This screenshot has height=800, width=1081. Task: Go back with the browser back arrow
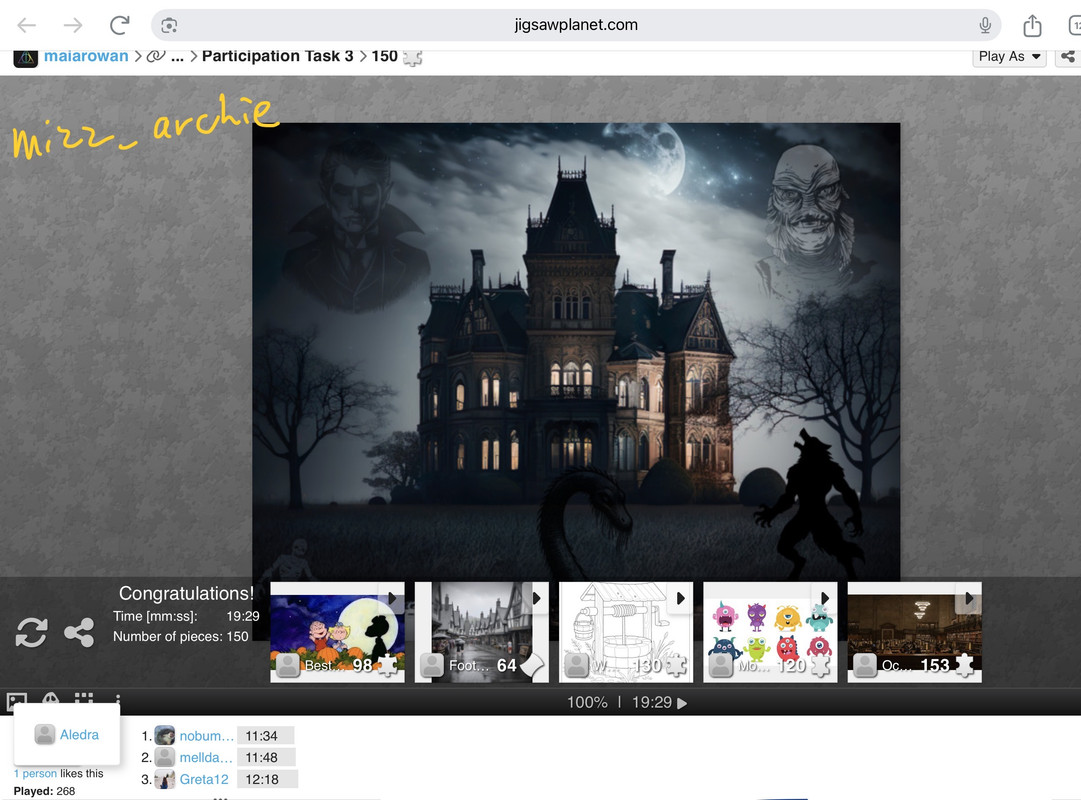click(27, 26)
